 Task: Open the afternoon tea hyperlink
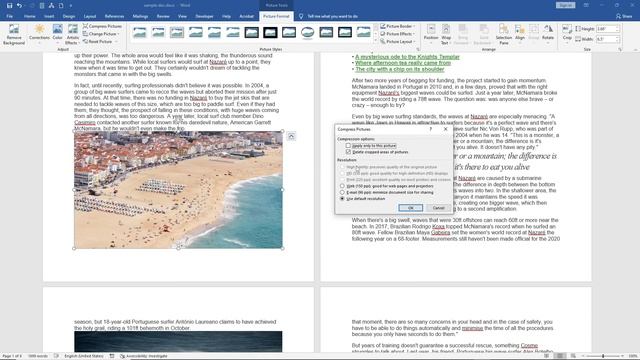coord(403,63)
